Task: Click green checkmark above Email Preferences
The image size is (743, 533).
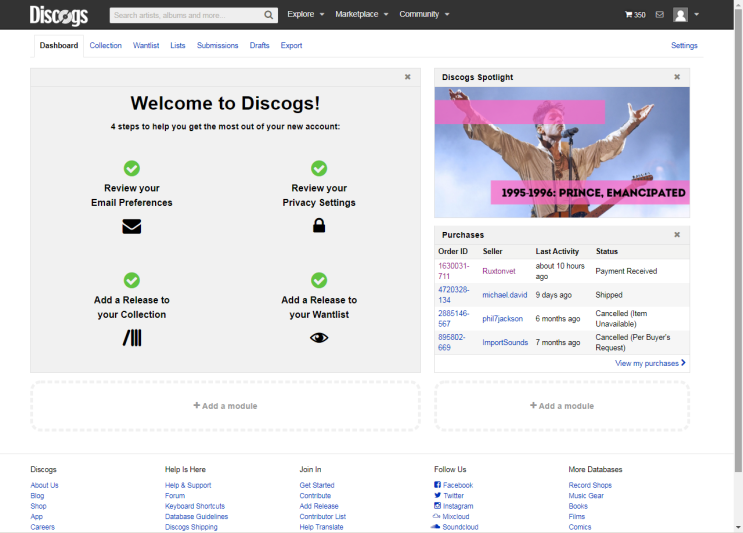Action: tap(132, 169)
